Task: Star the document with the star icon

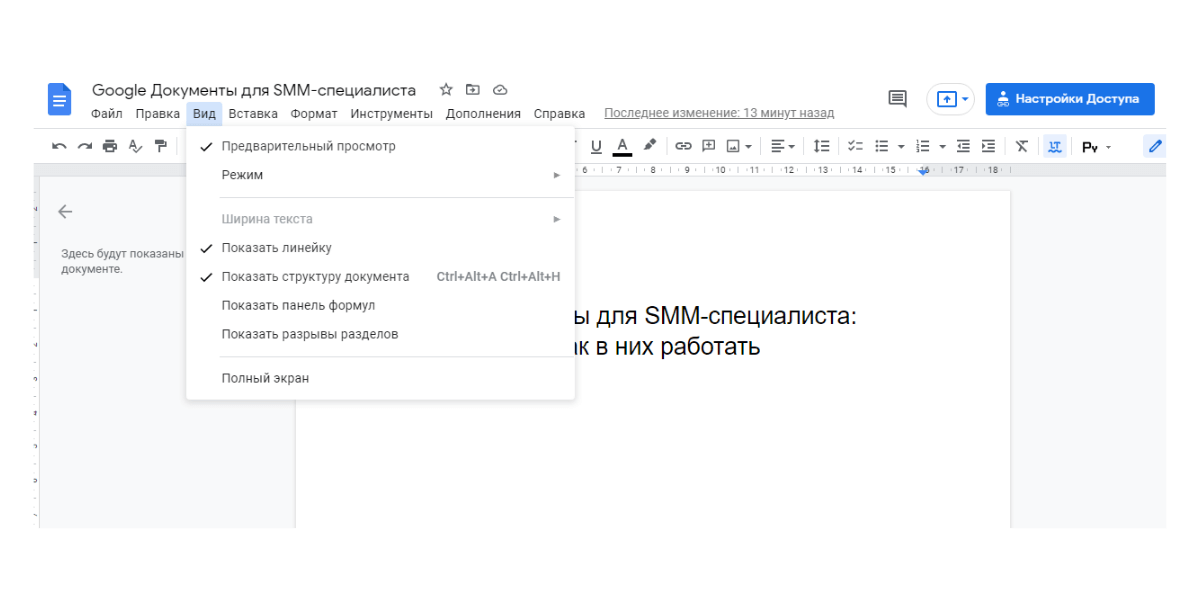Action: (446, 90)
